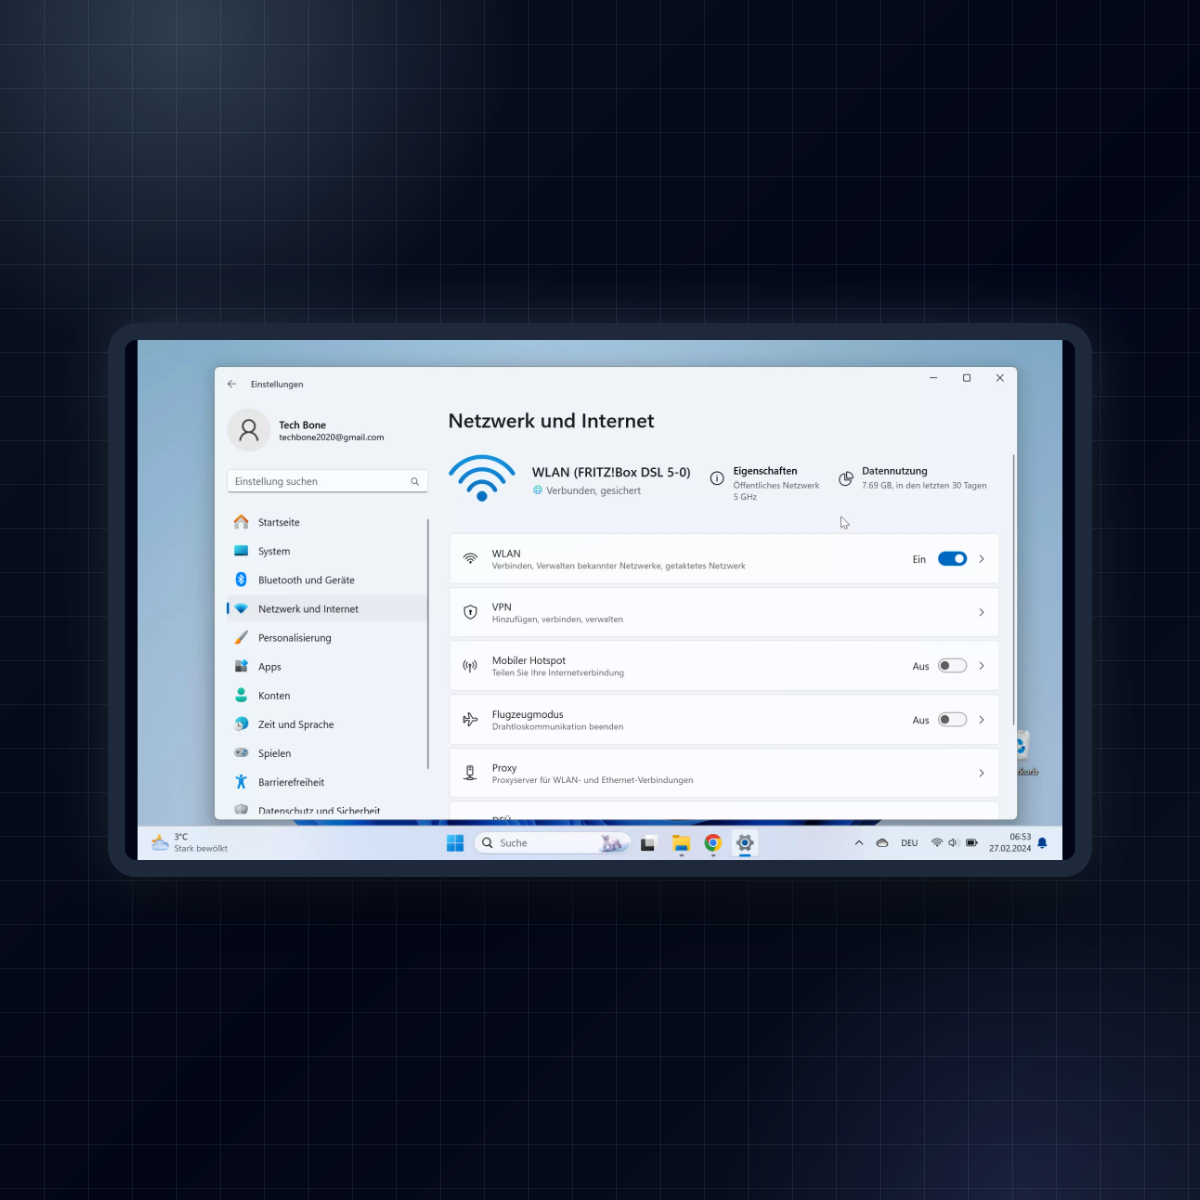Image resolution: width=1200 pixels, height=1200 pixels.
Task: Select System in the sidebar
Action: pos(327,551)
